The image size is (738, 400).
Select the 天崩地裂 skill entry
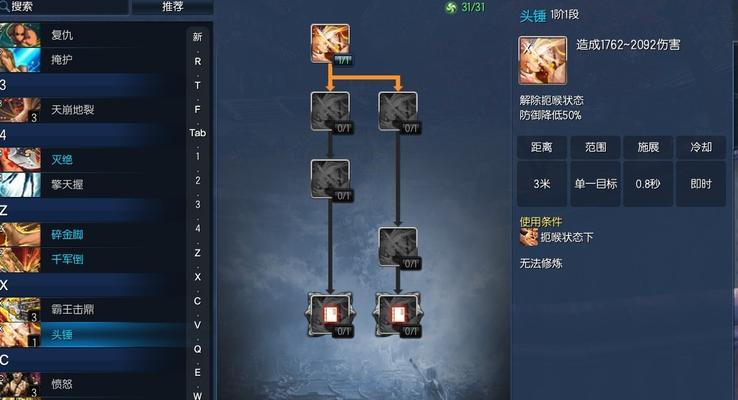(x=93, y=110)
